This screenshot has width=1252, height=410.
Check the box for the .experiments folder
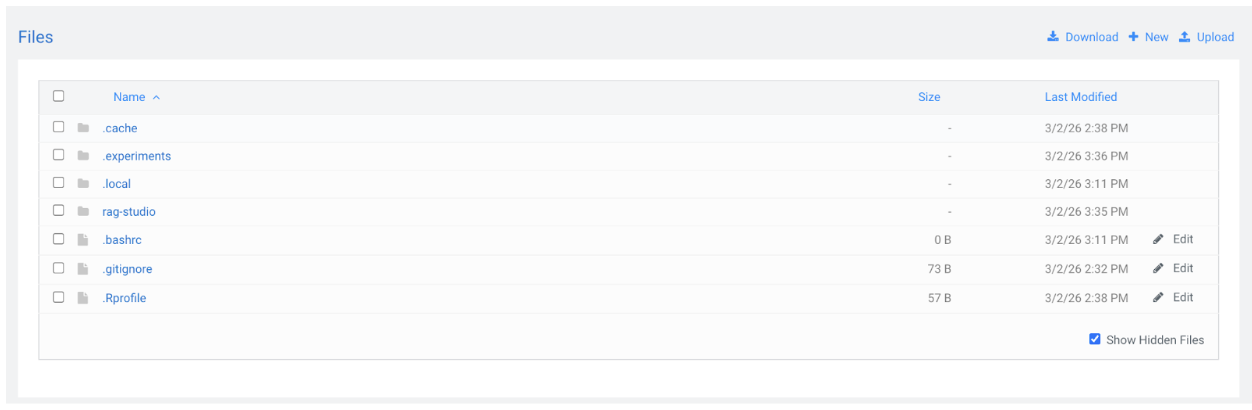coord(59,155)
